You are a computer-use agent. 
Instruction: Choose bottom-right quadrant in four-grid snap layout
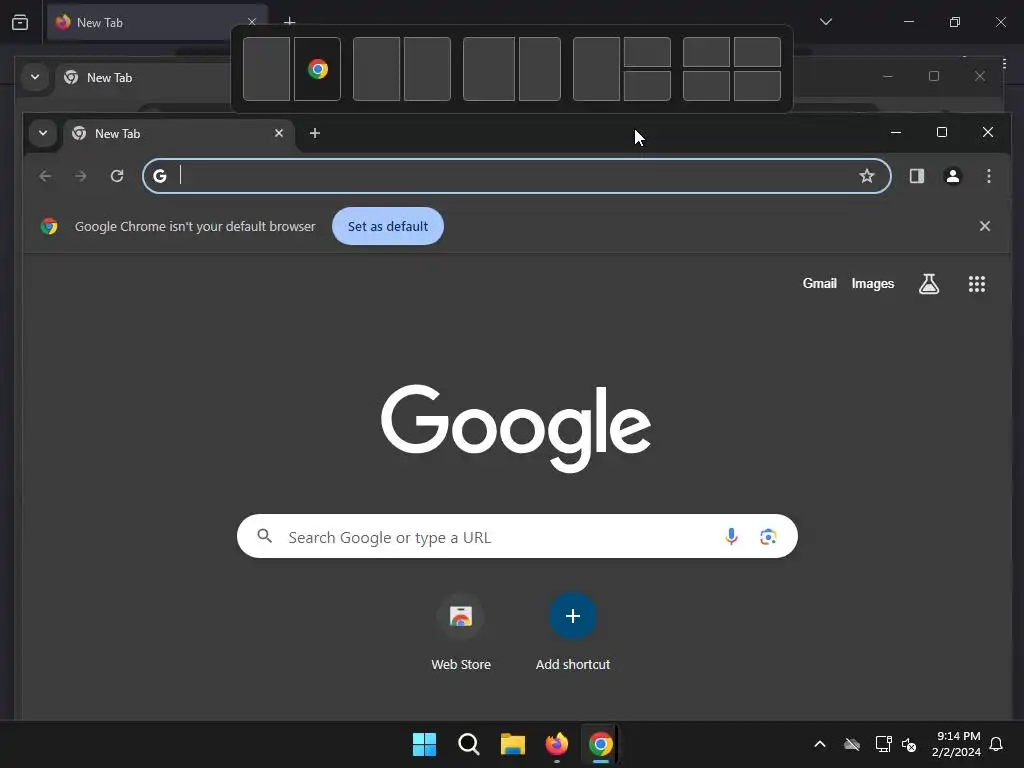pyautogui.click(x=758, y=86)
